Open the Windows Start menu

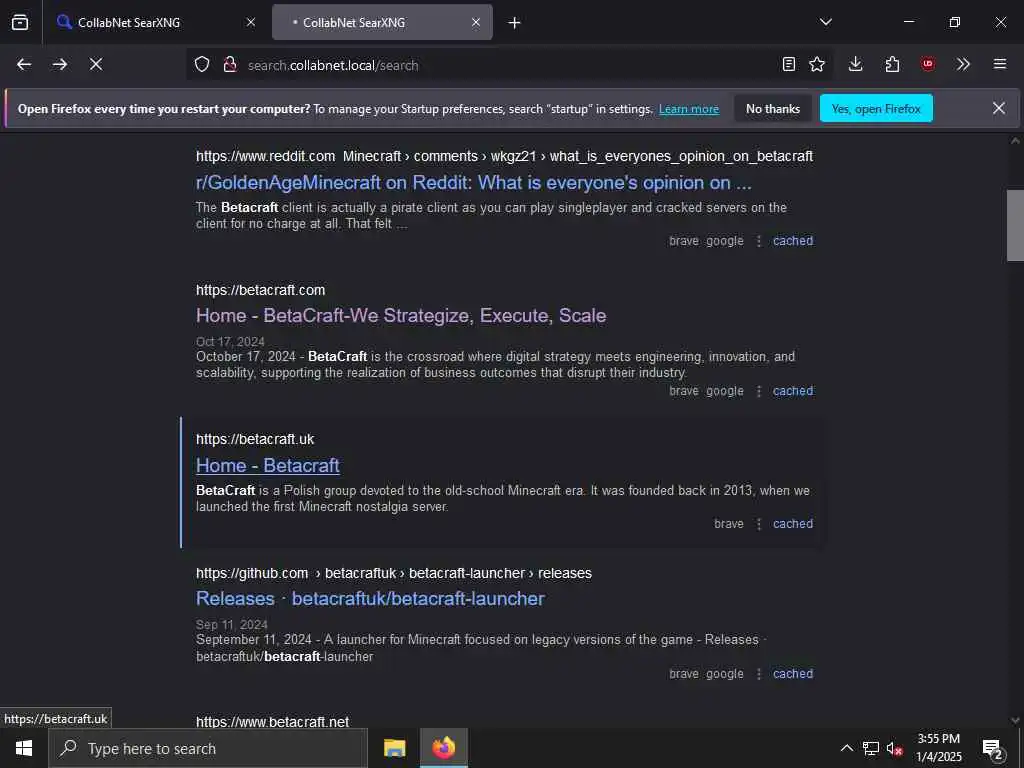[x=24, y=748]
